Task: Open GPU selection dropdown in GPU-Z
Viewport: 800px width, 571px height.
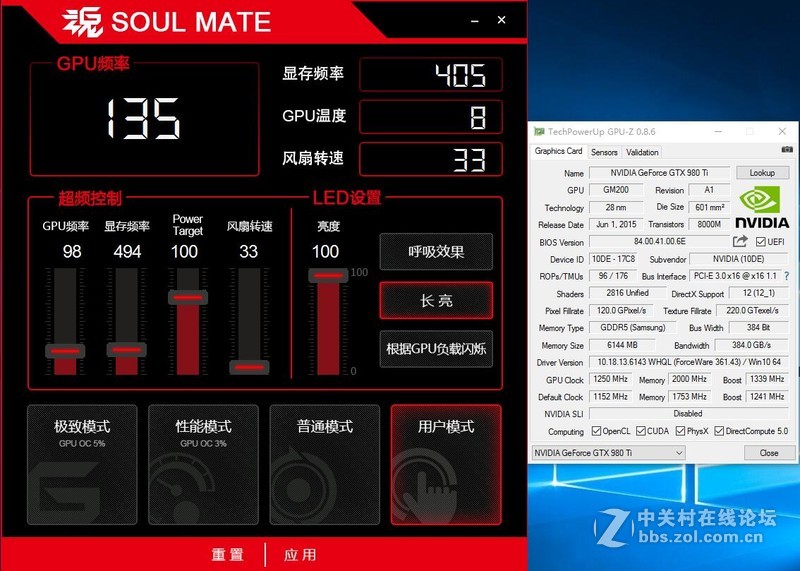Action: coord(608,453)
